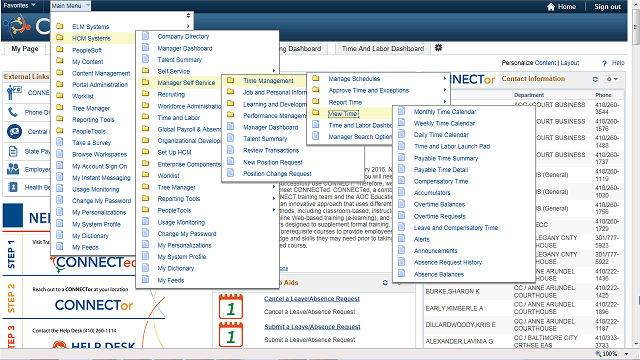The width and height of the screenshot is (640, 360).
Task: Switch to Time And Labor Dashboard tab
Action: [383, 49]
